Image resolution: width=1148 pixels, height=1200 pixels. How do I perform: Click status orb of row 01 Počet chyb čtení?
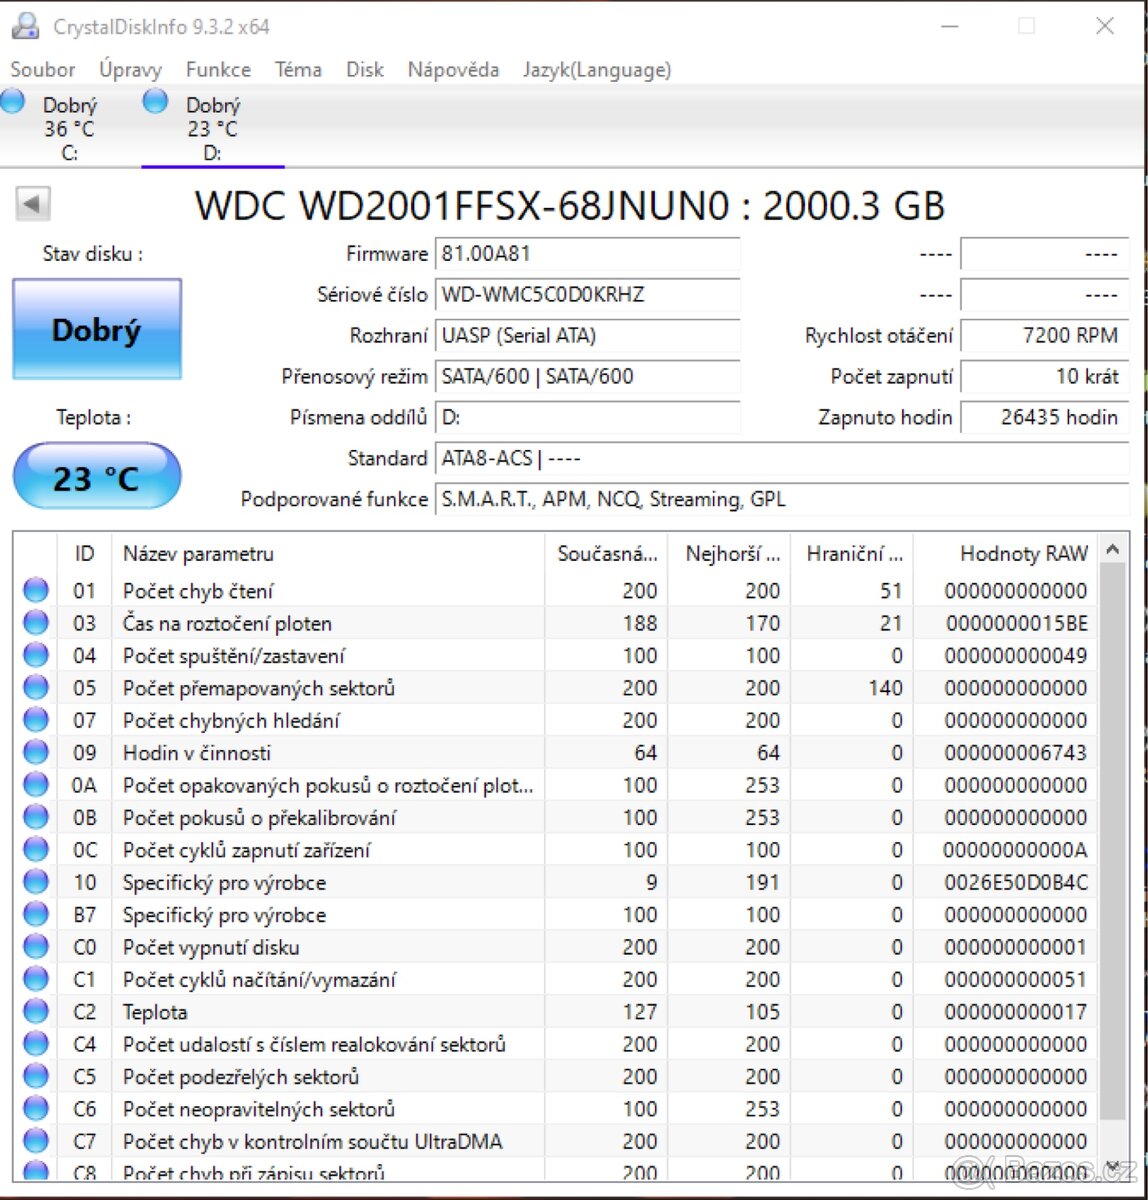click(36, 591)
